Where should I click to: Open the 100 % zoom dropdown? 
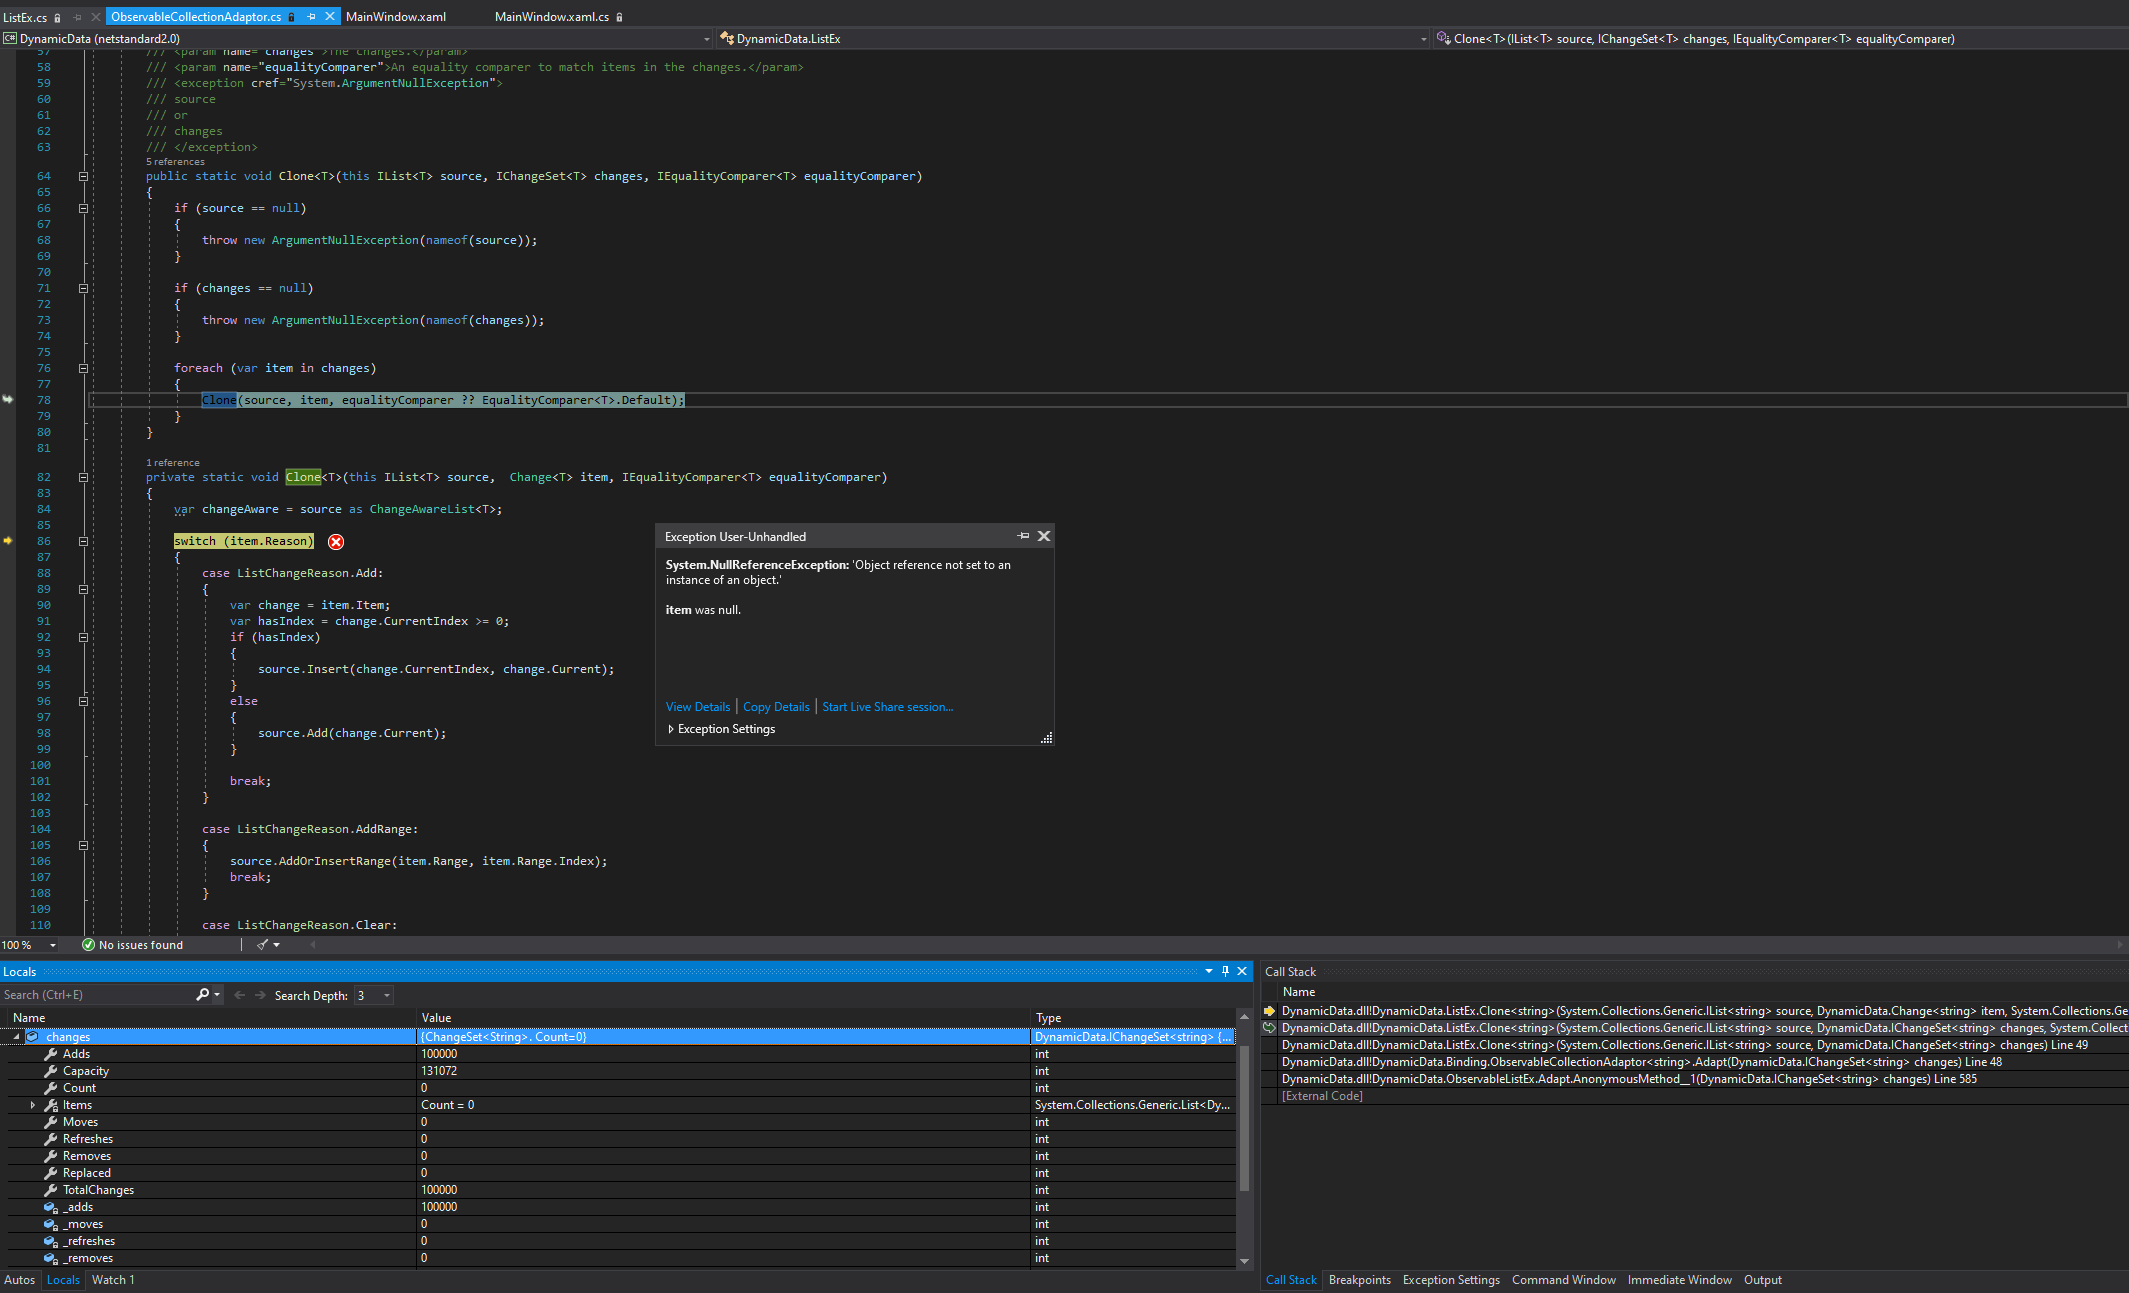click(x=52, y=945)
